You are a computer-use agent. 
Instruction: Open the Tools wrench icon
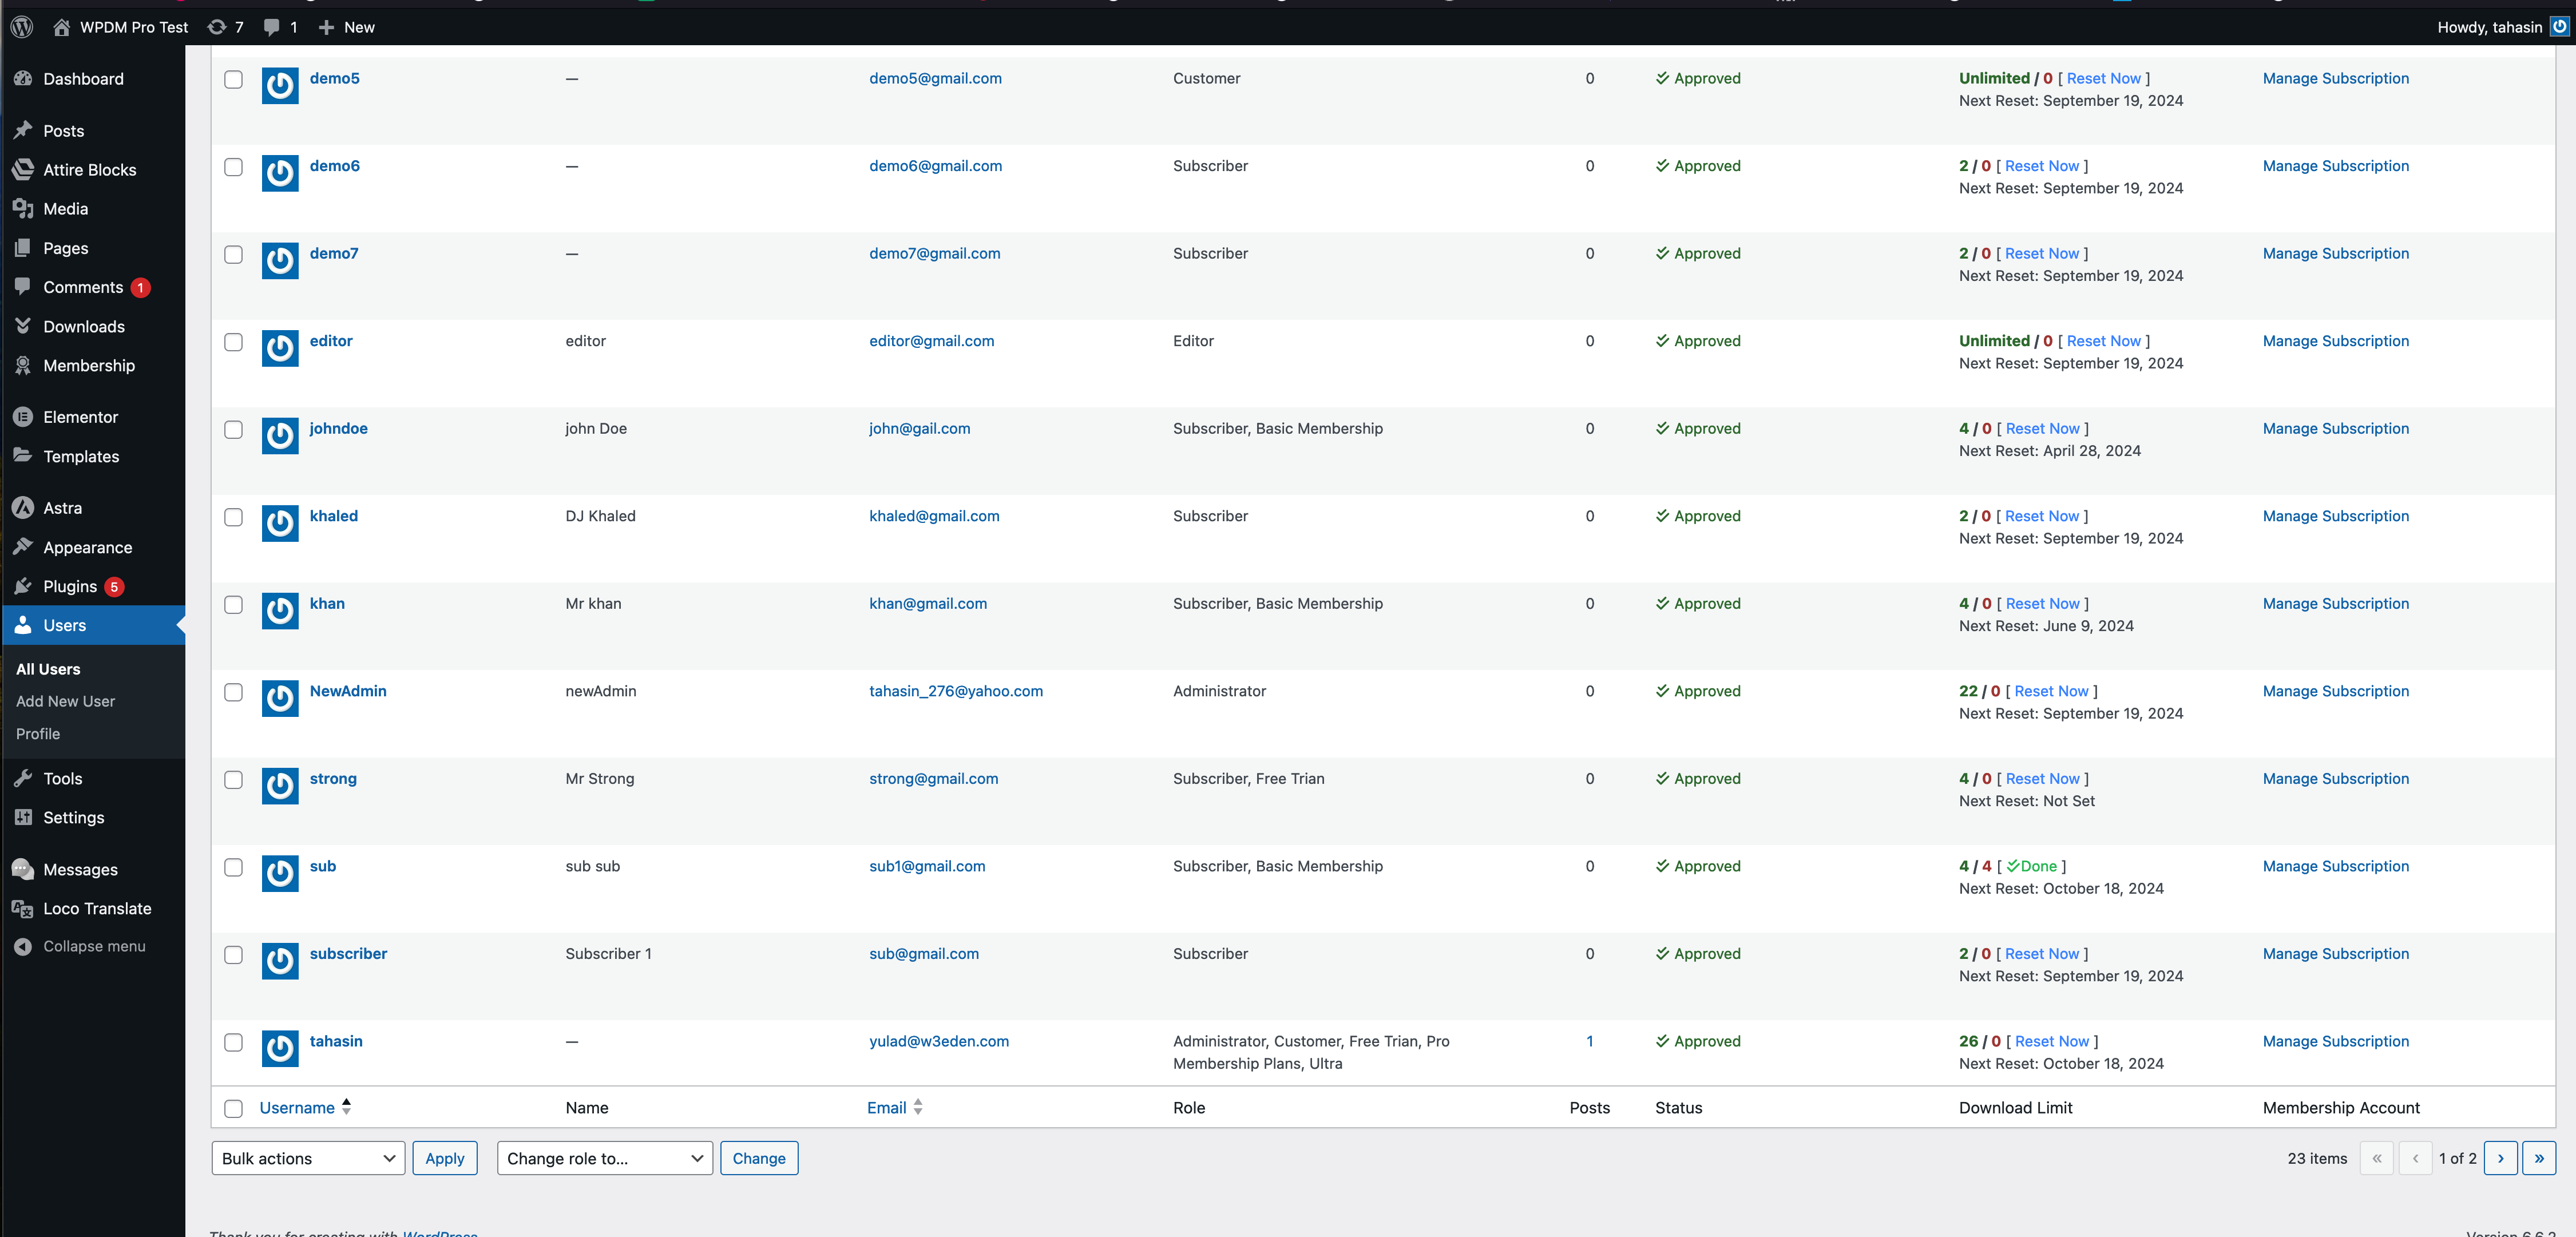tap(23, 778)
